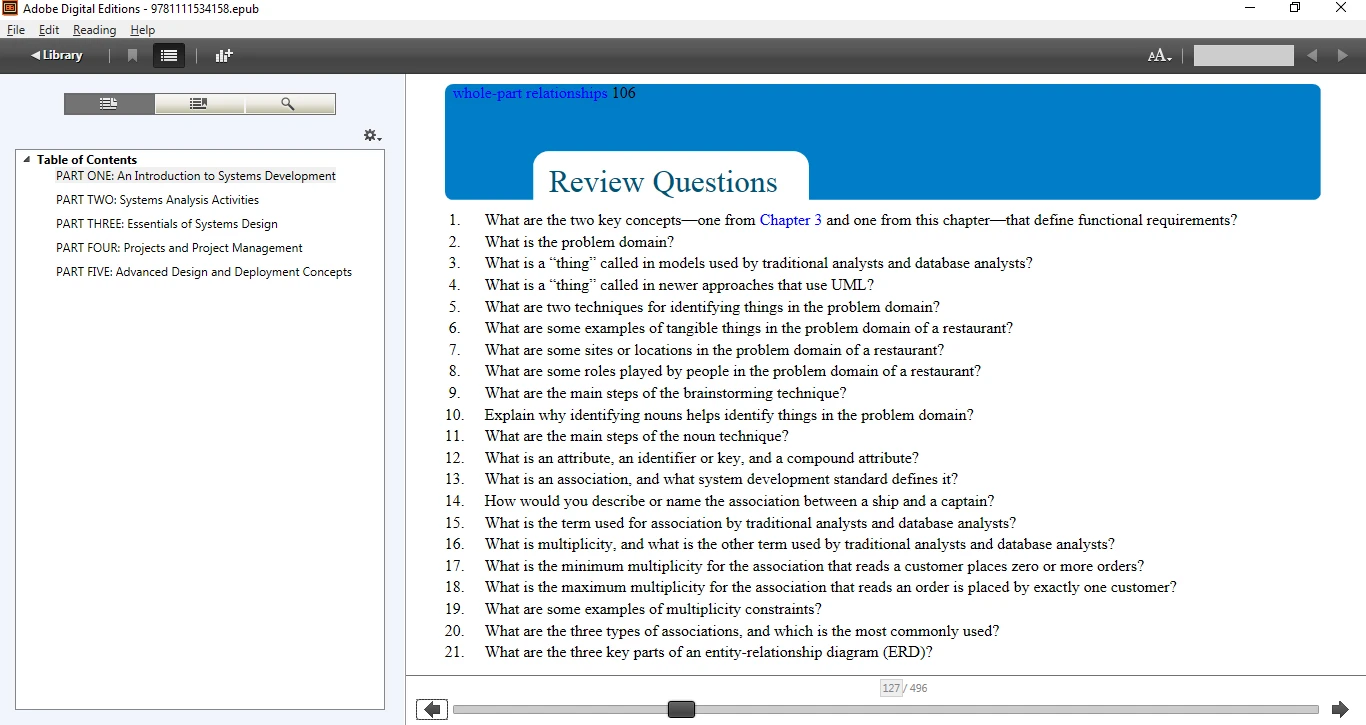
Task: Click the Review Questions heading
Action: [663, 182]
